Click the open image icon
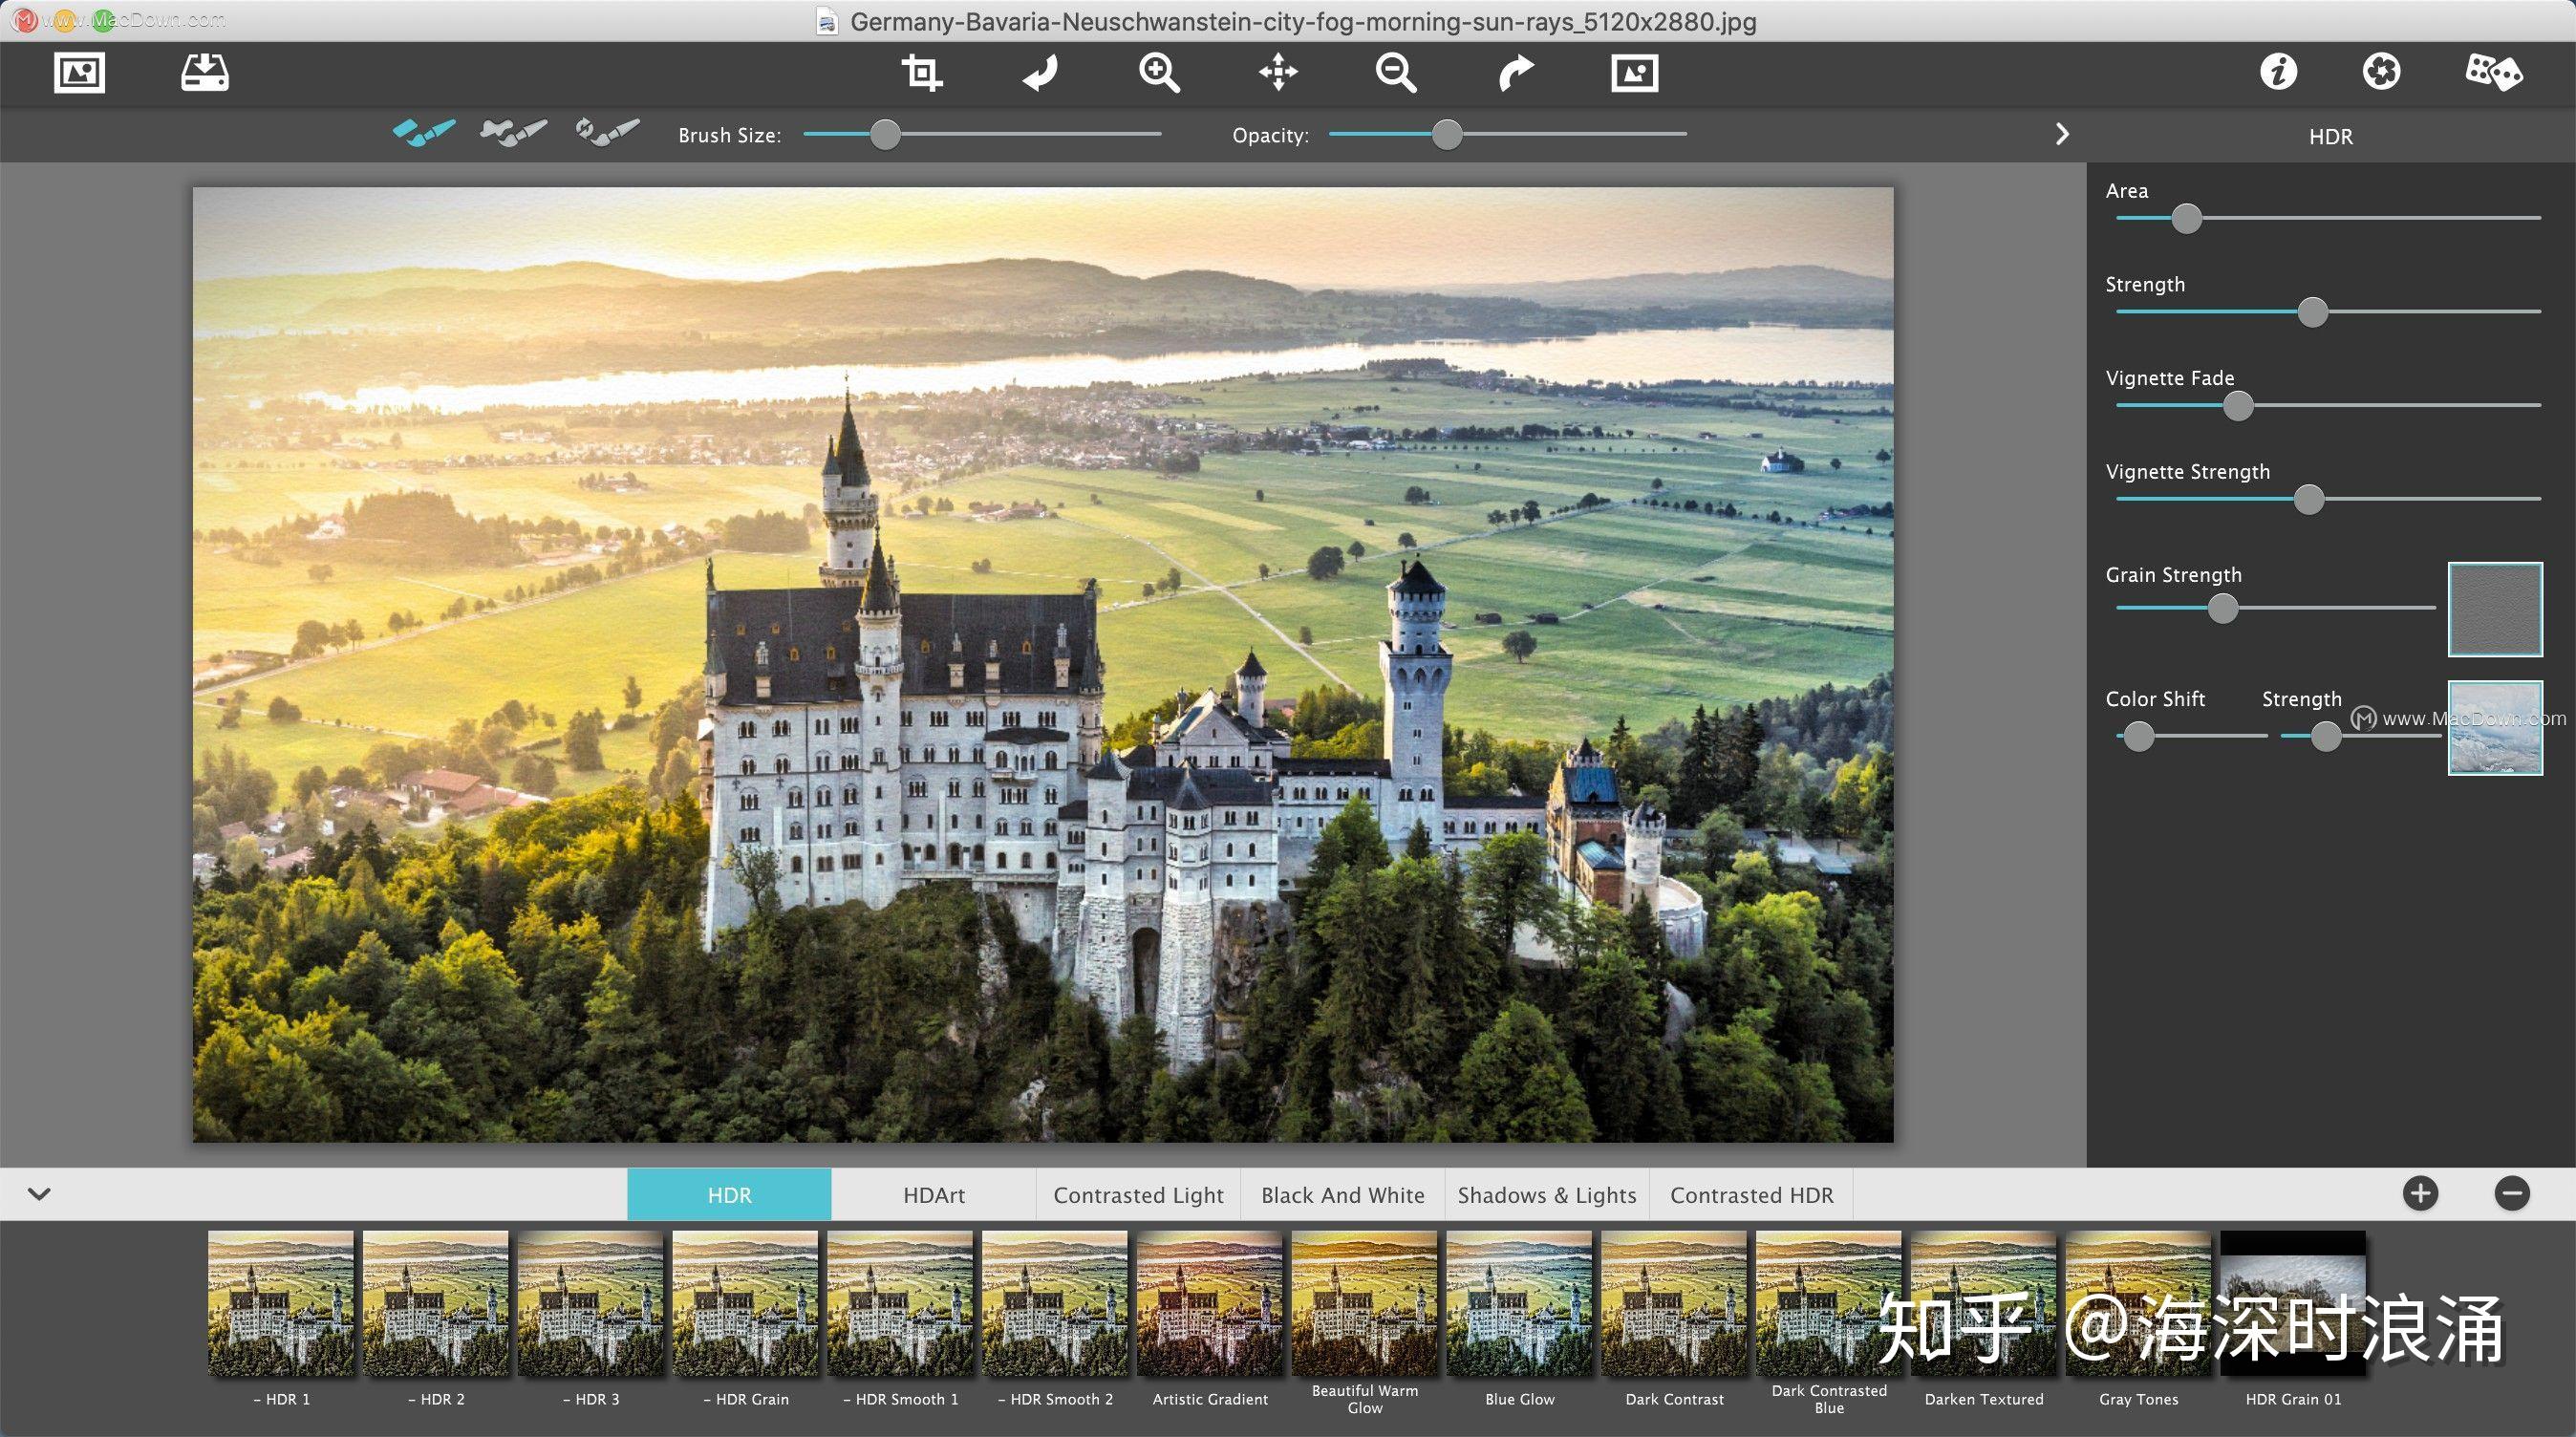Screen dimensions: 2576x1437 coord(79,73)
